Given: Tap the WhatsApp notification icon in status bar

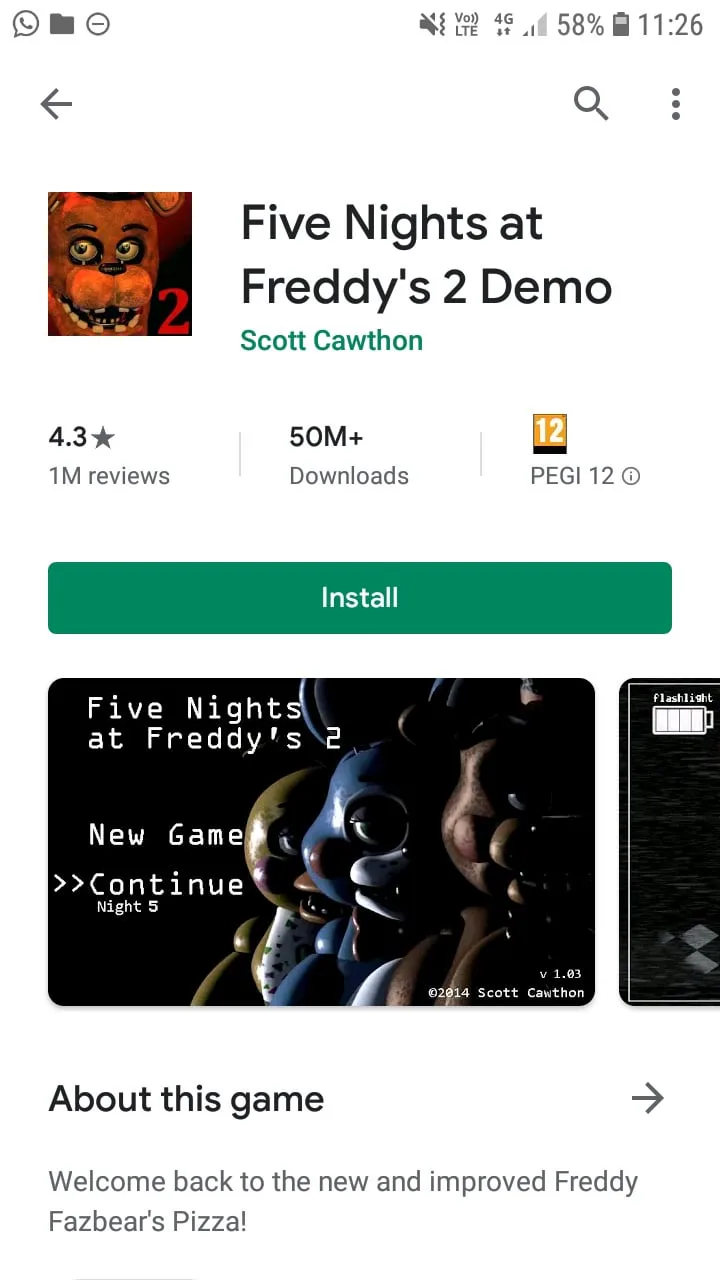Looking at the screenshot, I should [26, 24].
